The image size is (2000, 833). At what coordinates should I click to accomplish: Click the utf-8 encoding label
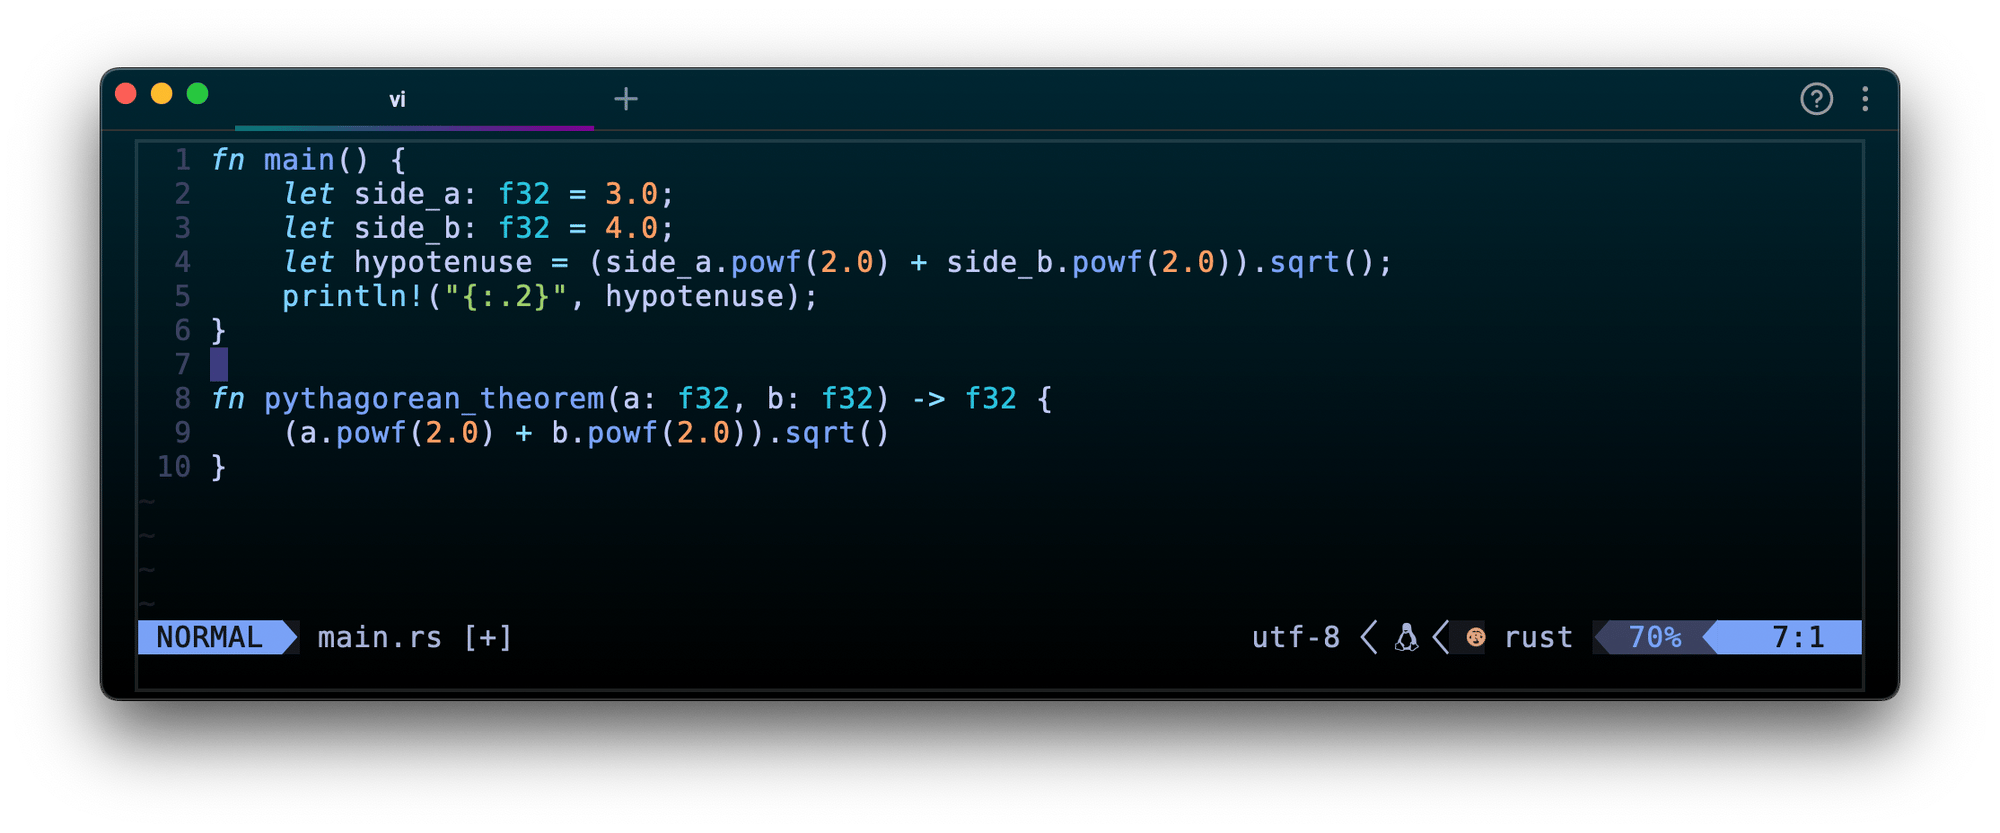tap(1295, 638)
